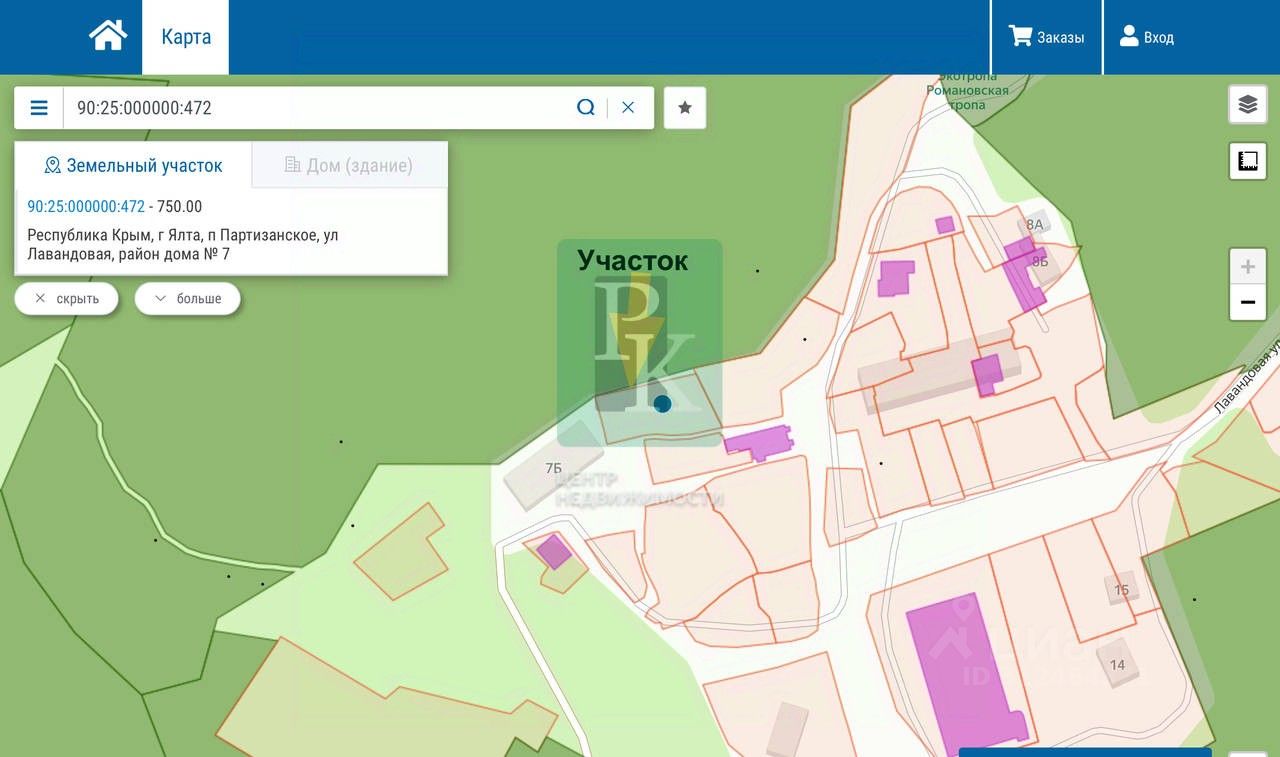Screen dimensions: 1280x757
Task: Click the blue parcel marker dot
Action: pos(662,404)
